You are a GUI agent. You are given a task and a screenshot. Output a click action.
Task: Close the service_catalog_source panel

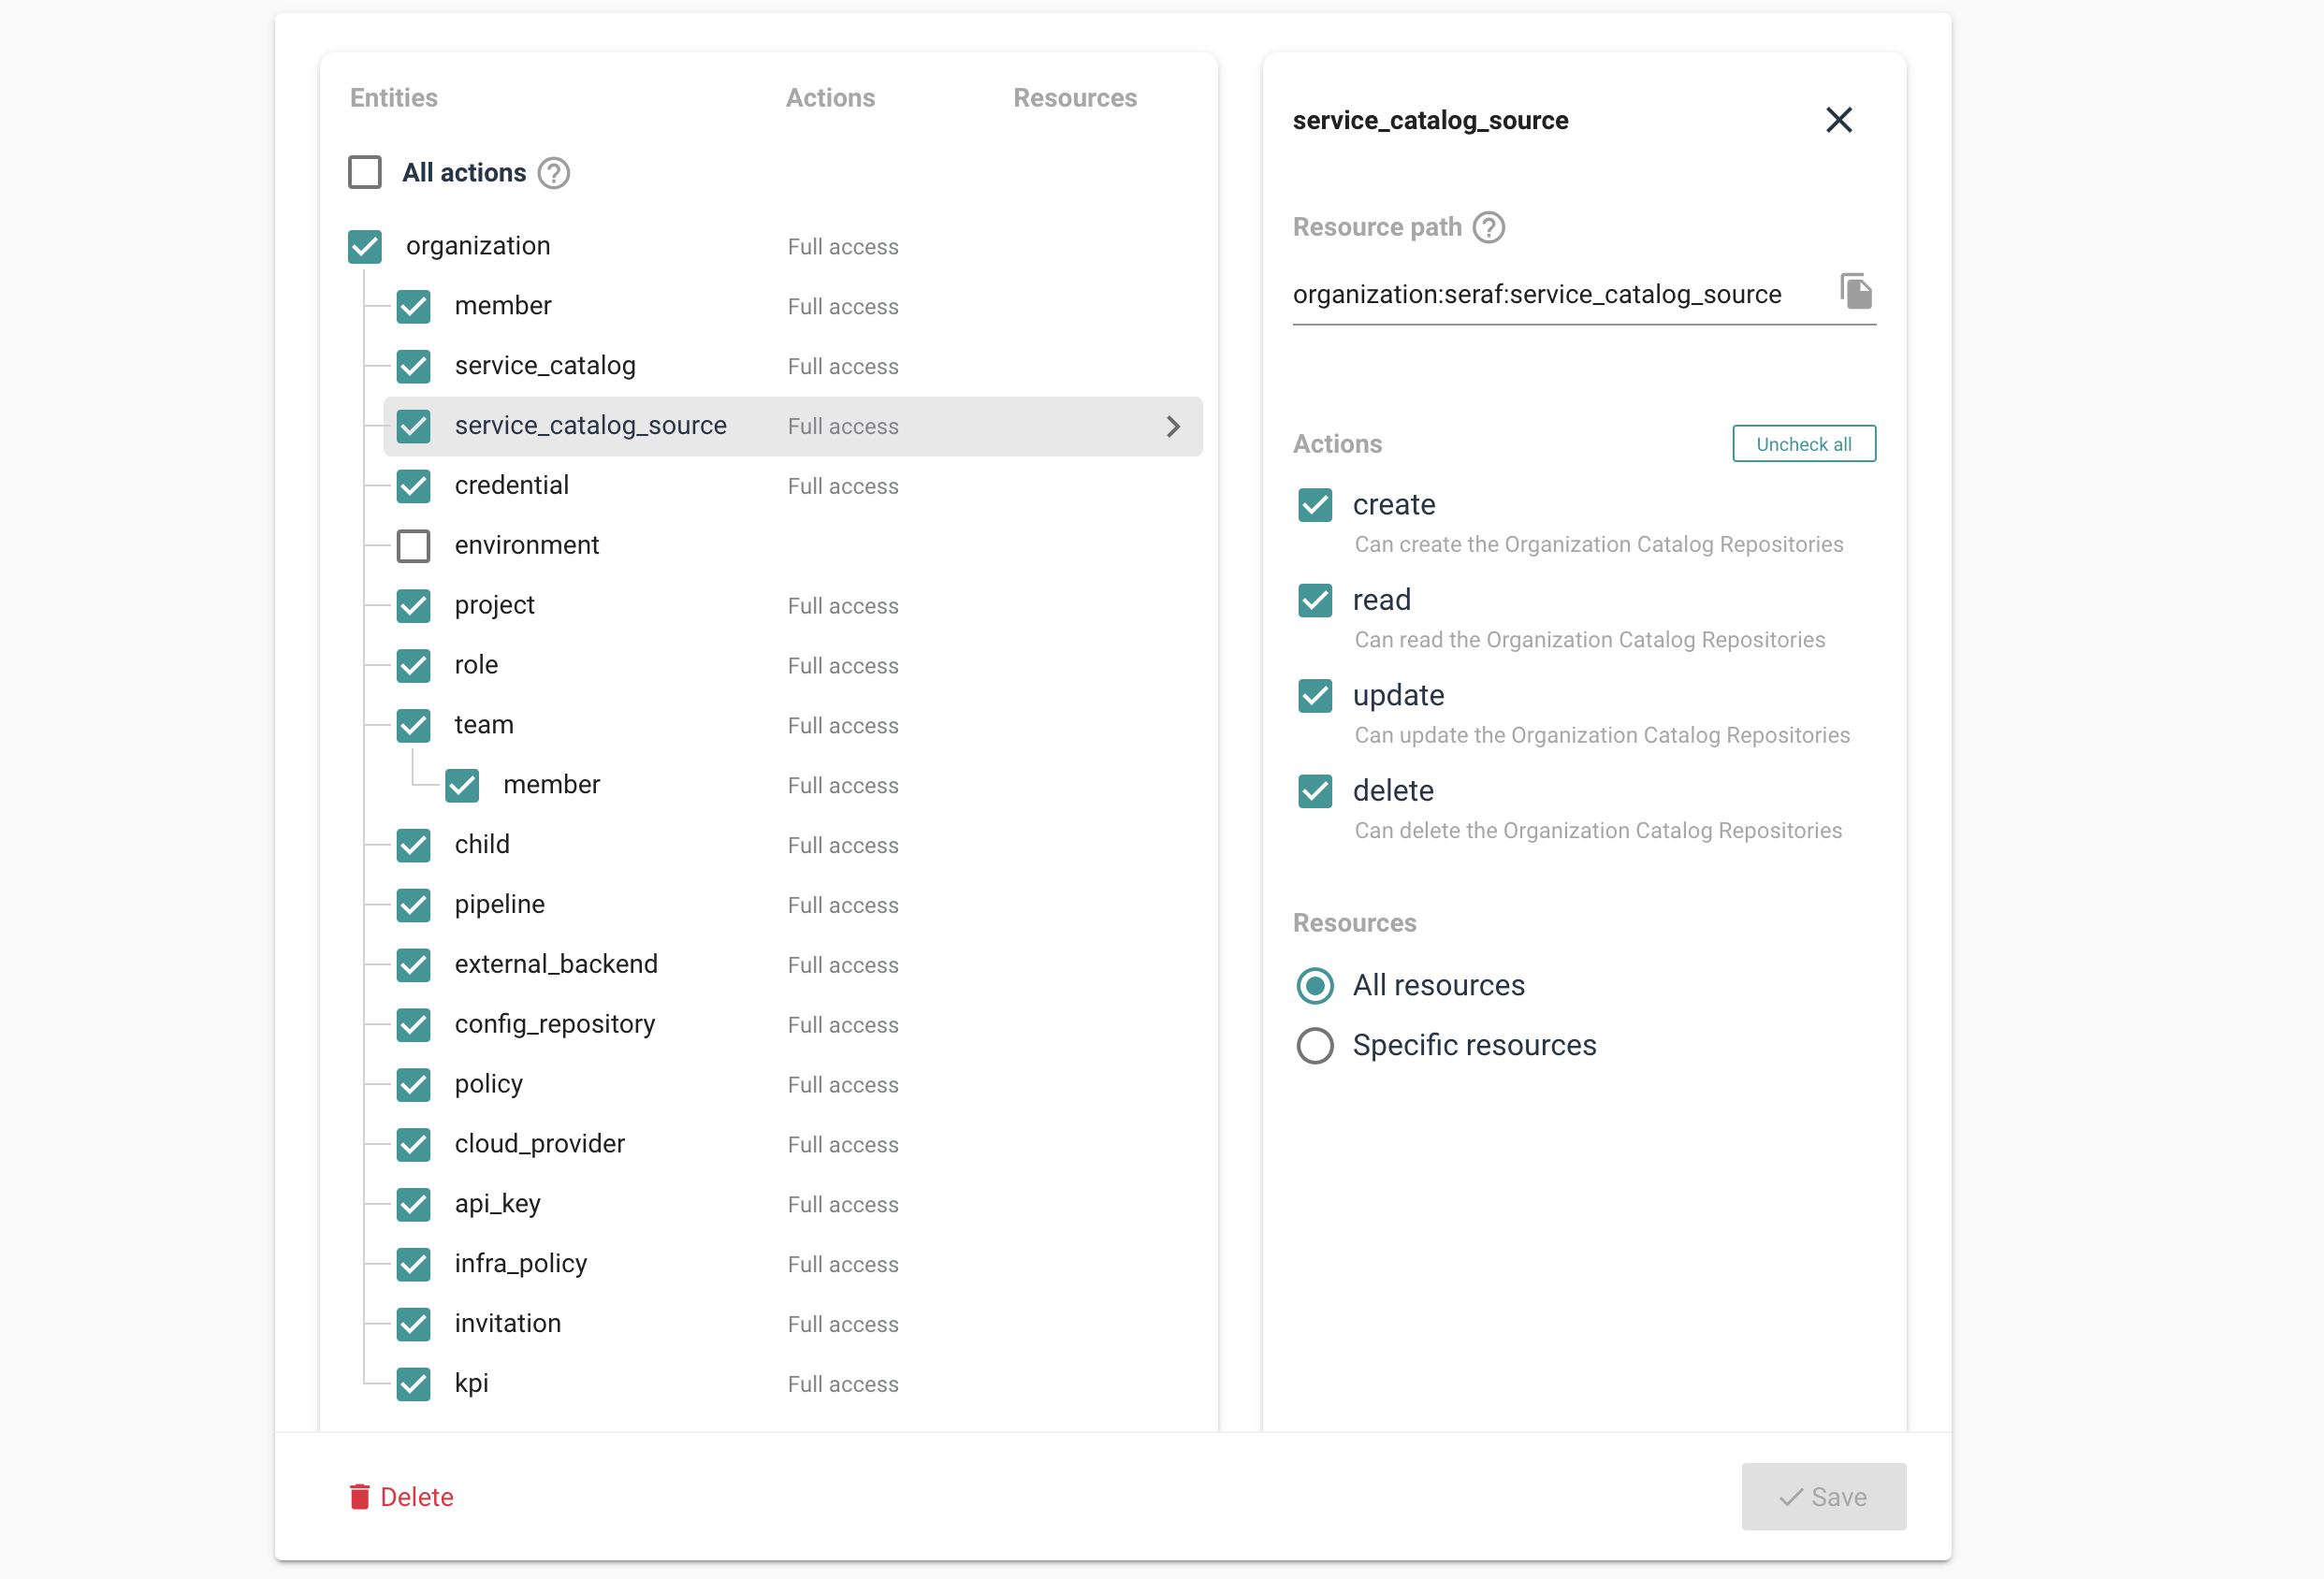tap(1838, 120)
